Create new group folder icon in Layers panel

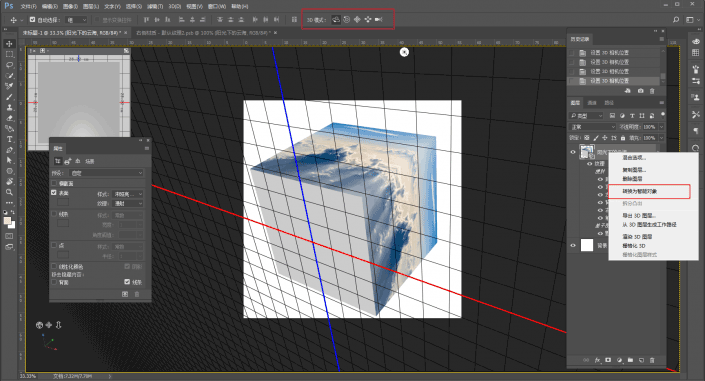[x=630, y=360]
